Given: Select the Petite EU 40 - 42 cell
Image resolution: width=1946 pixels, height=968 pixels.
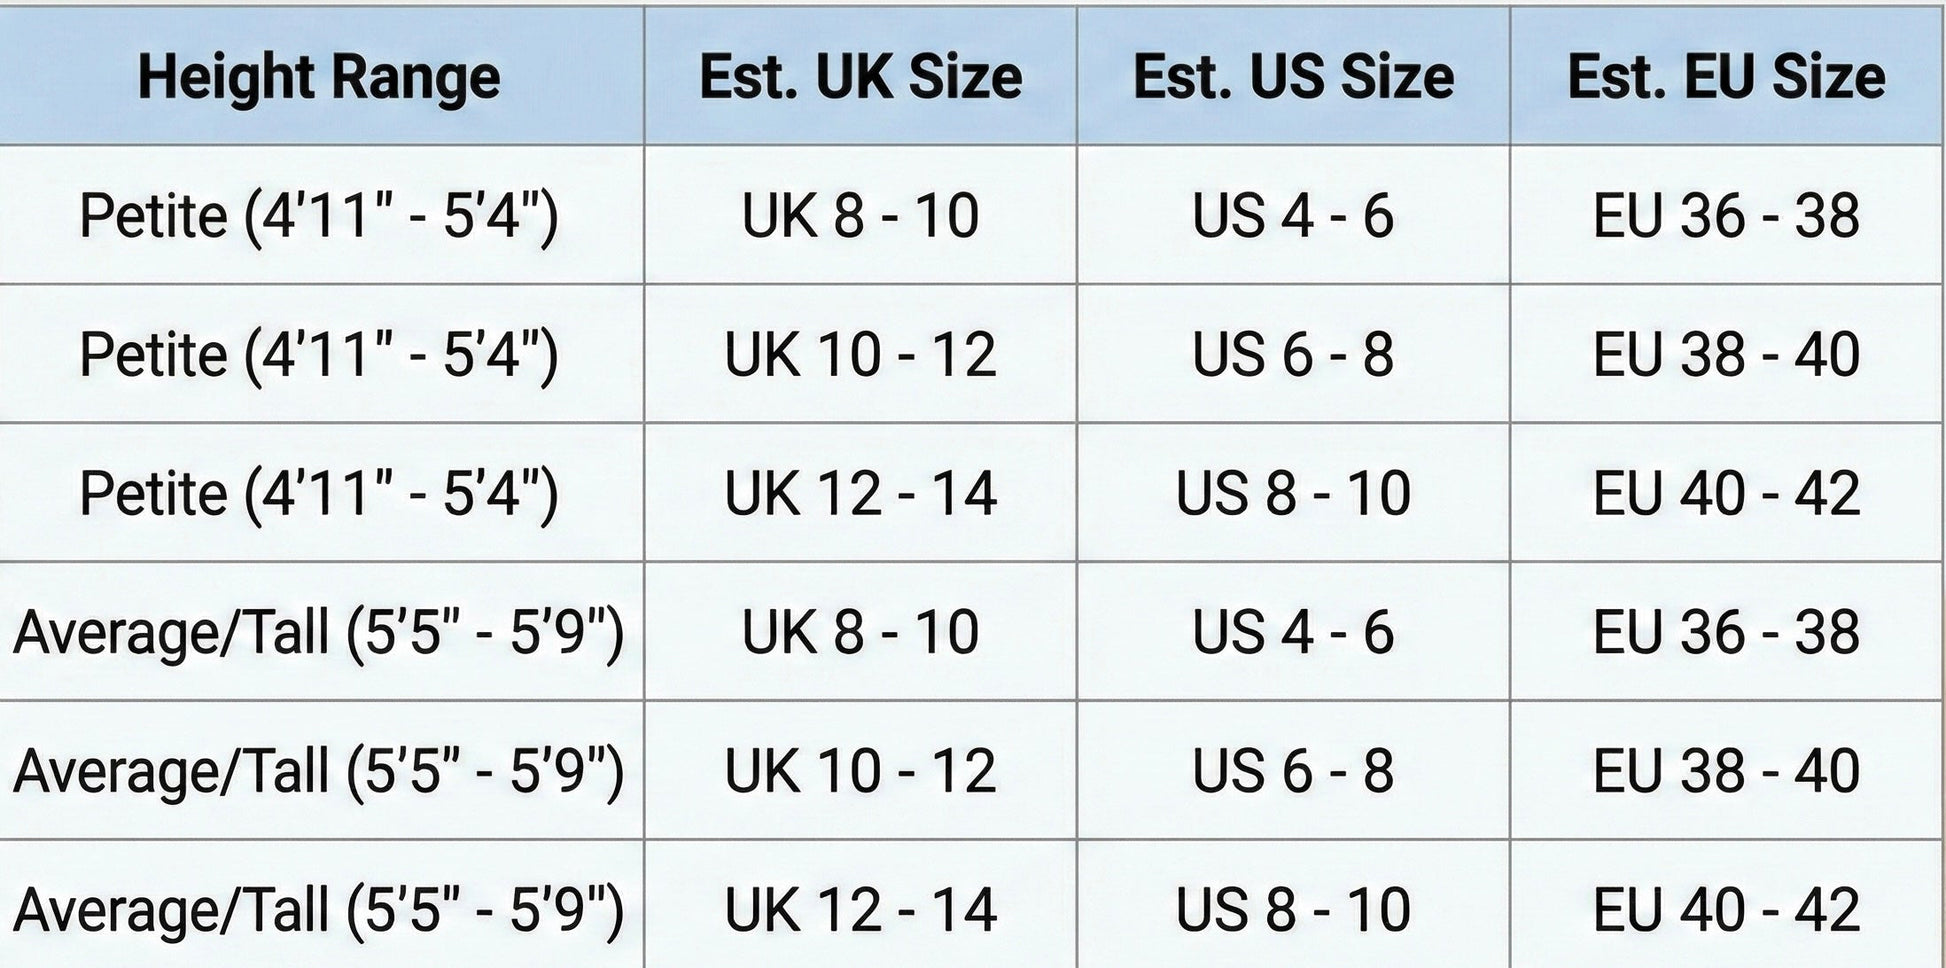Looking at the screenshot, I should (x=1727, y=493).
